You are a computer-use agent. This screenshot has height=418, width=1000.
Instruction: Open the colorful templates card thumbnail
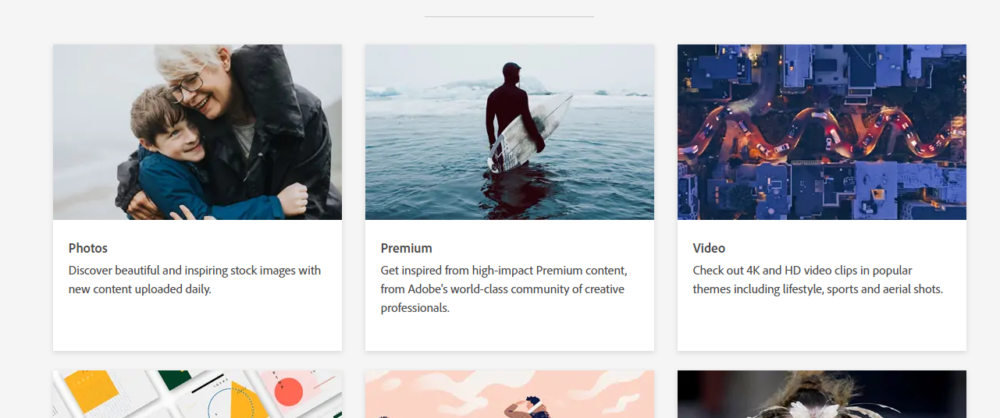tap(197, 395)
